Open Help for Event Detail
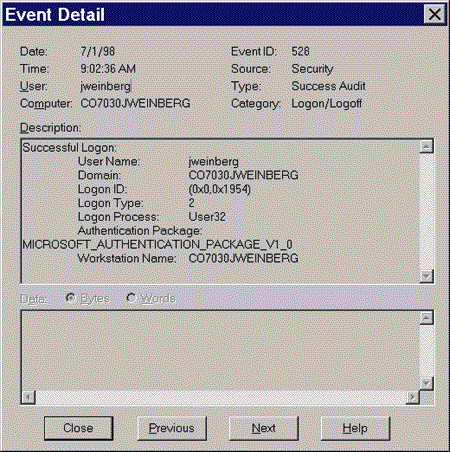The height and width of the screenshot is (452, 450). (355, 428)
